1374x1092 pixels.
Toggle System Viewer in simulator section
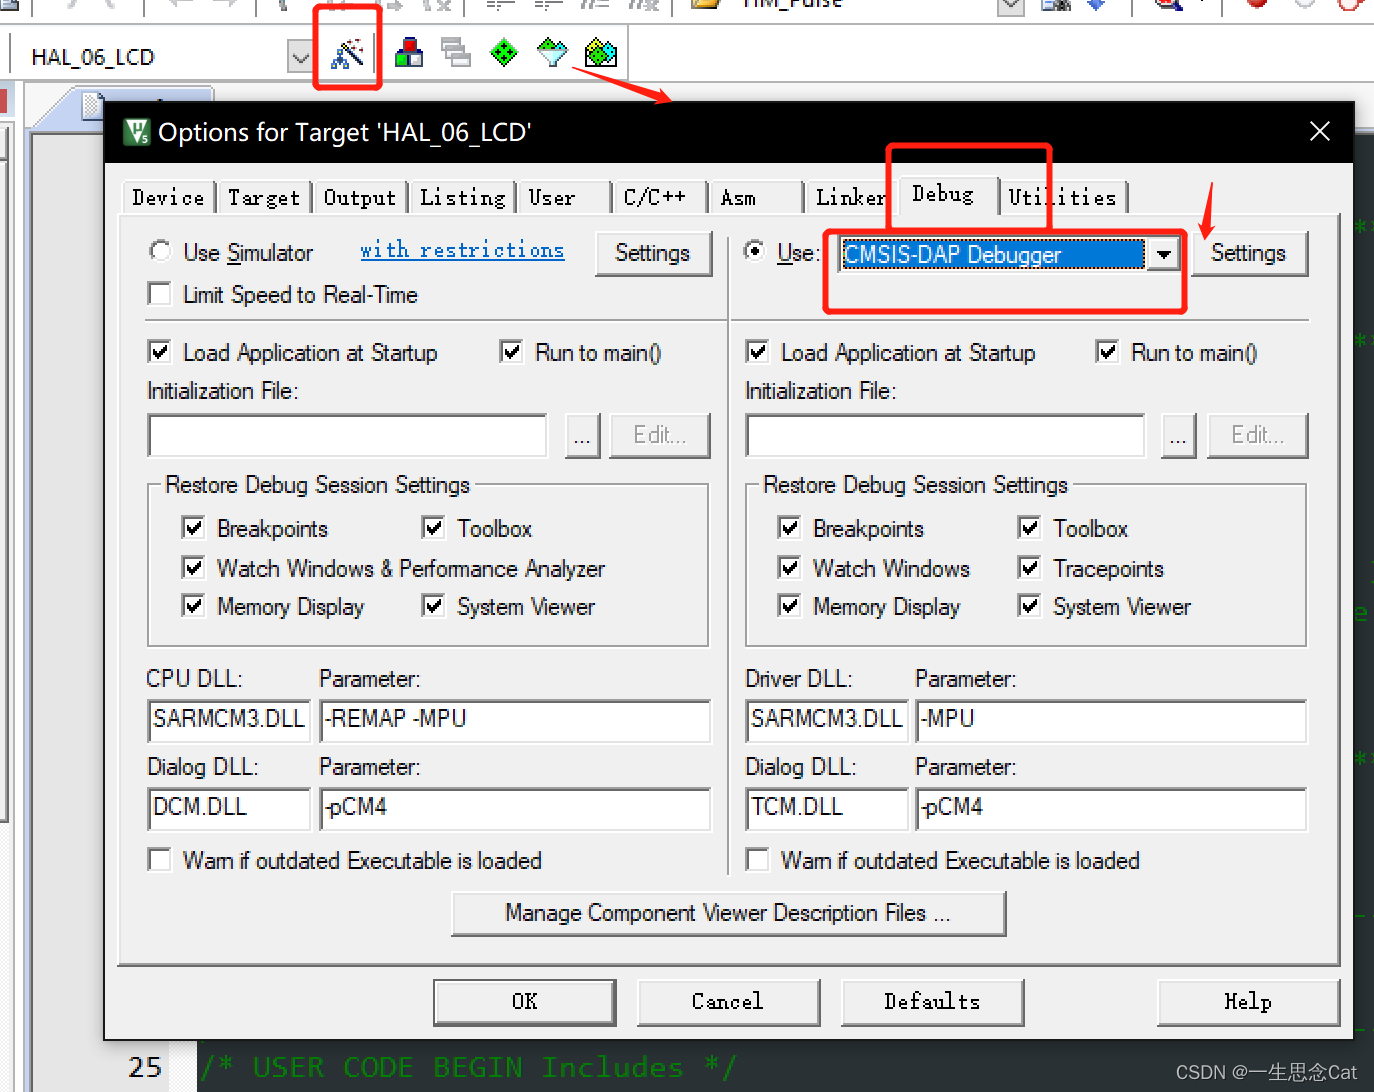[433, 606]
